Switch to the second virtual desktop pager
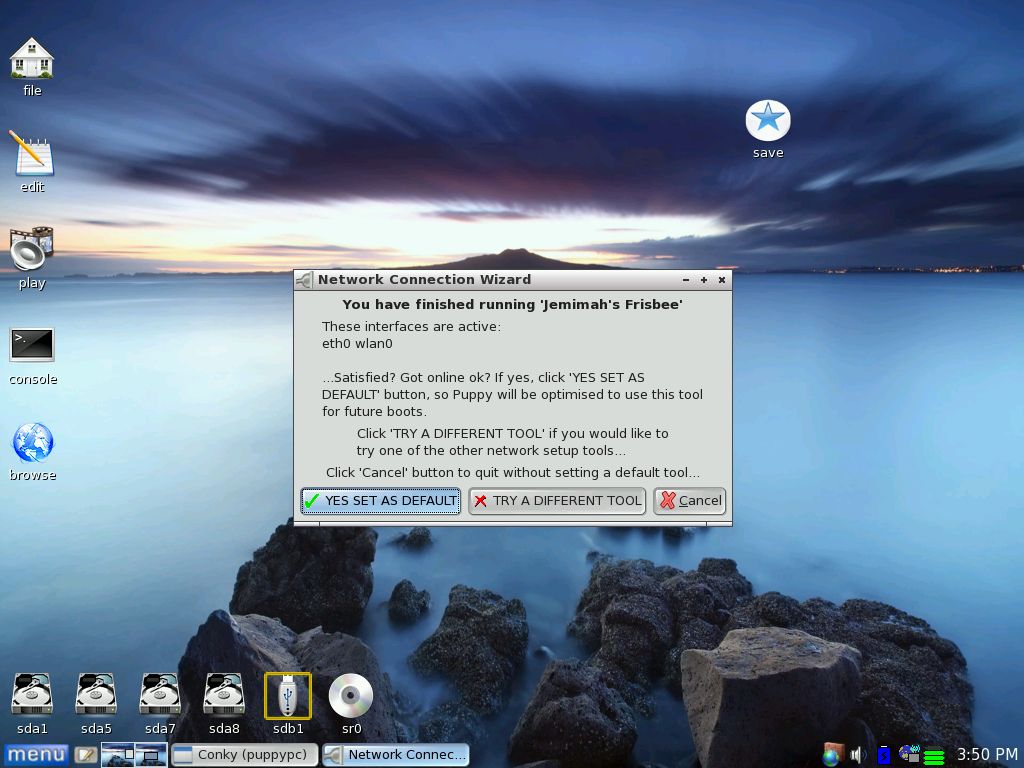Screen dimensions: 1024x768 [x=151, y=755]
